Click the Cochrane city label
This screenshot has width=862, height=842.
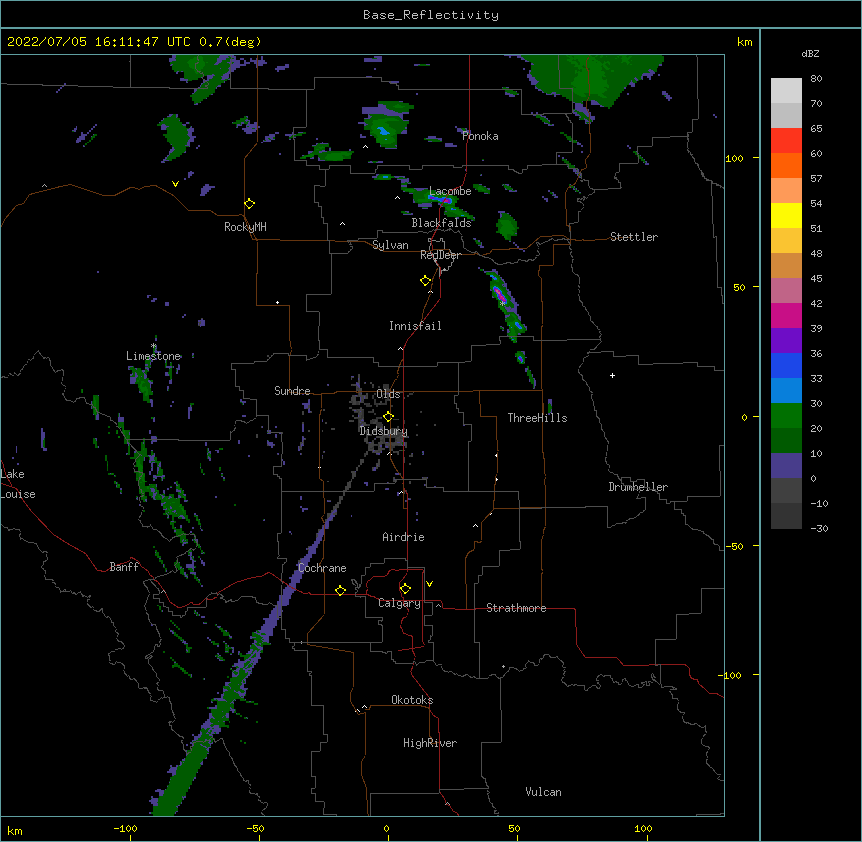click(x=322, y=568)
